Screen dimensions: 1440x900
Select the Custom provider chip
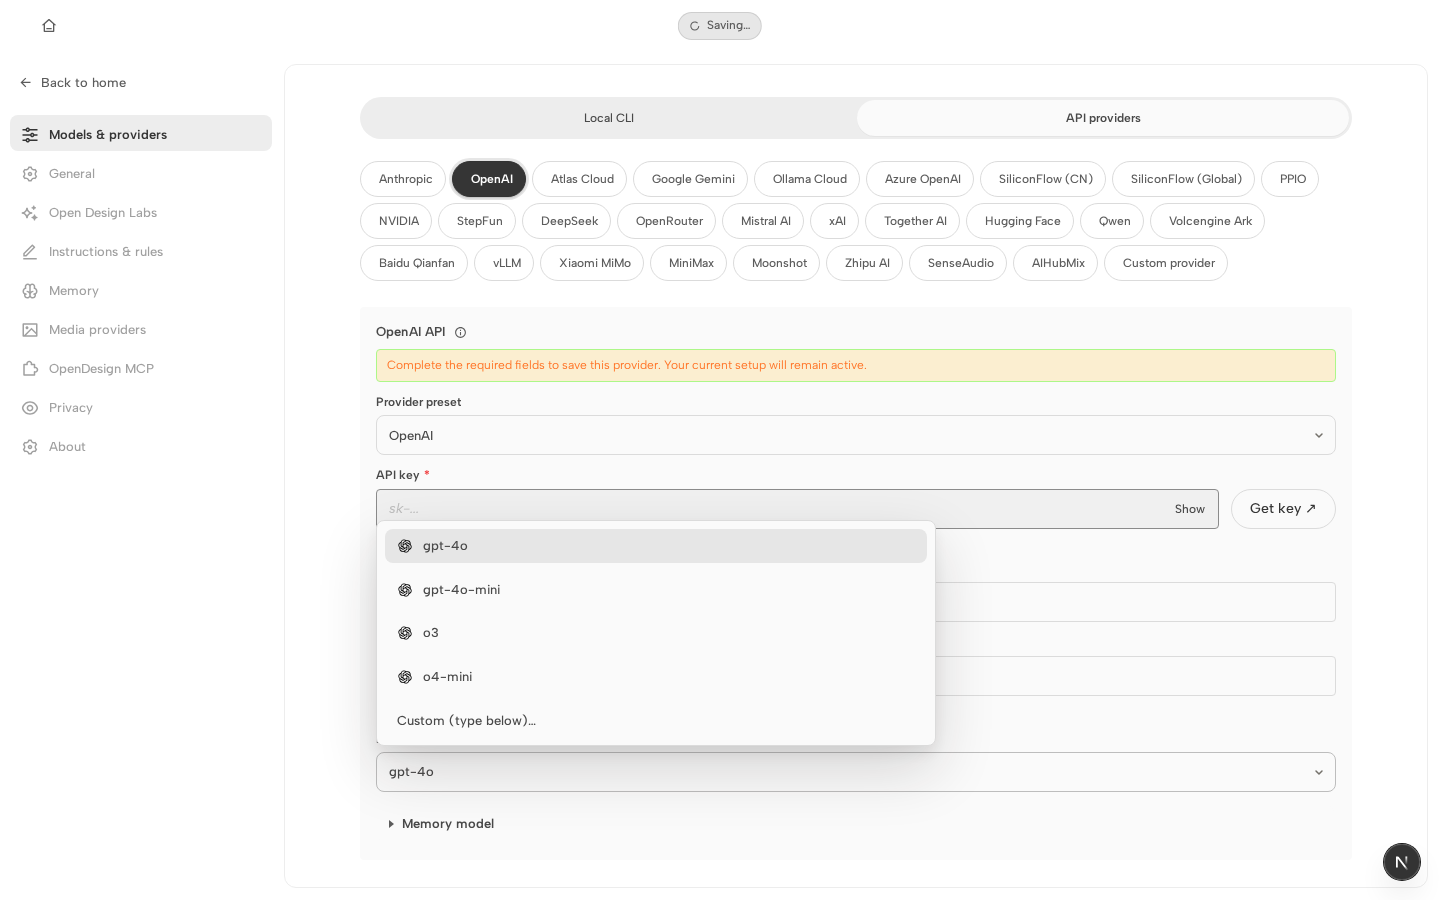point(1166,263)
